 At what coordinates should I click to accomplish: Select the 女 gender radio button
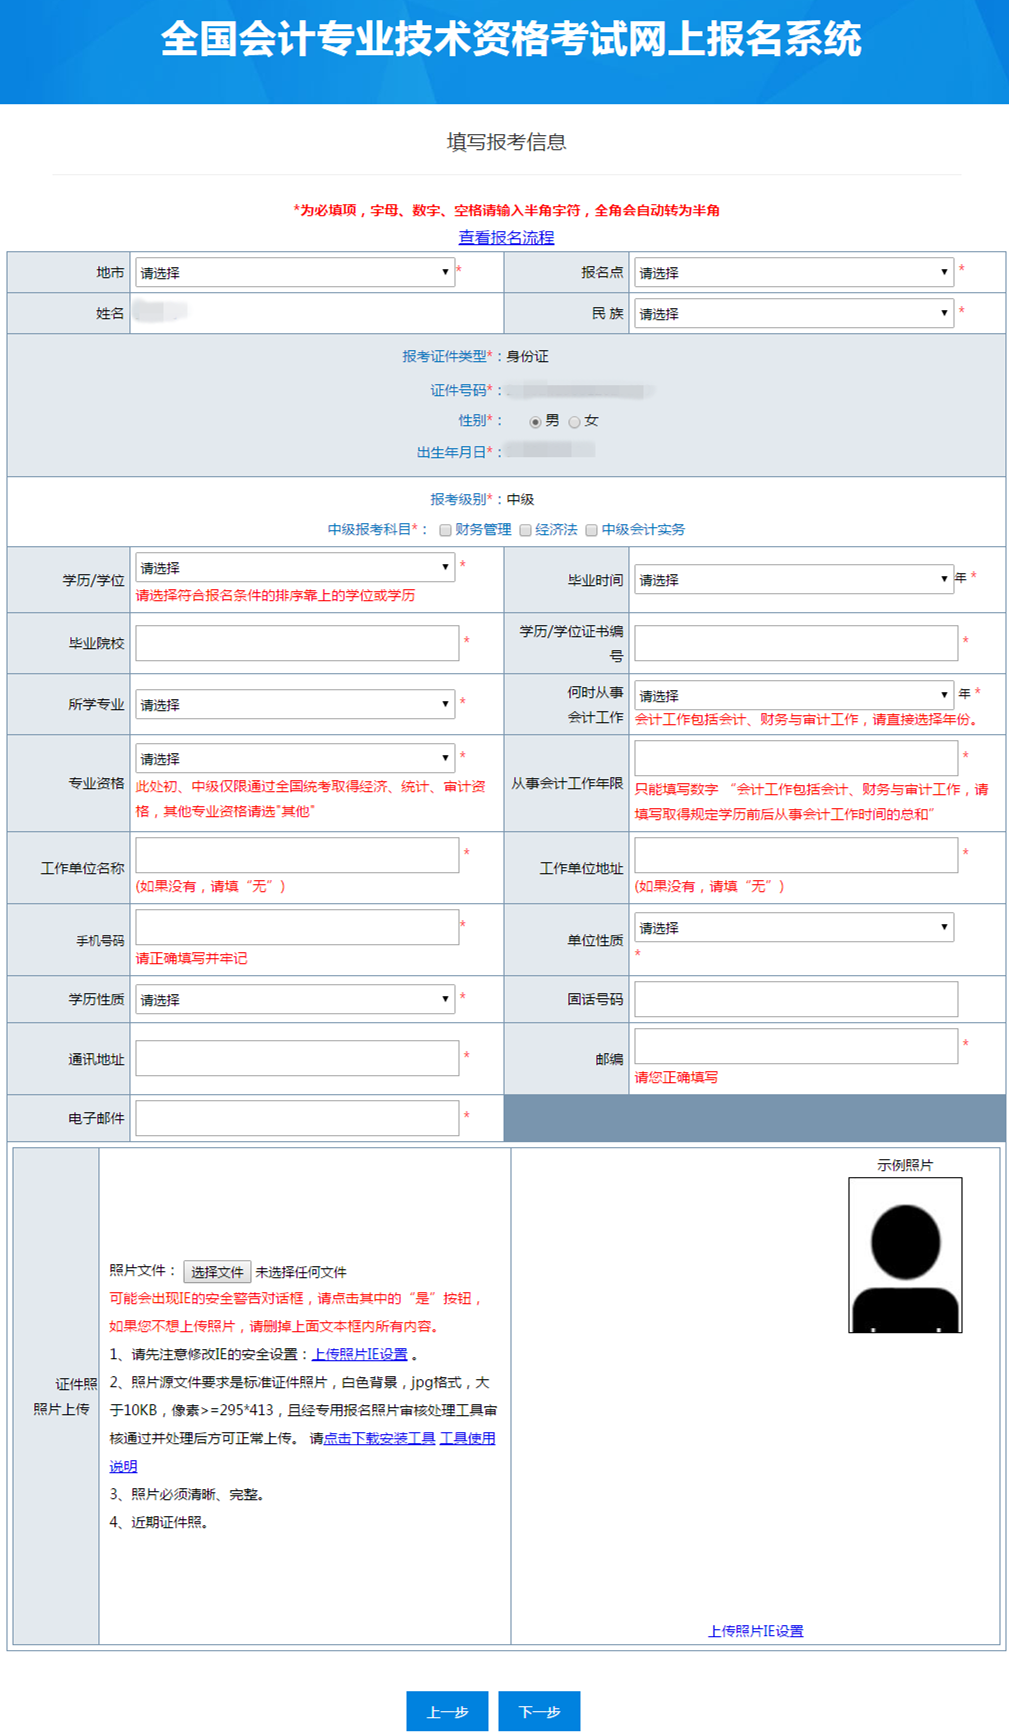[x=574, y=422]
